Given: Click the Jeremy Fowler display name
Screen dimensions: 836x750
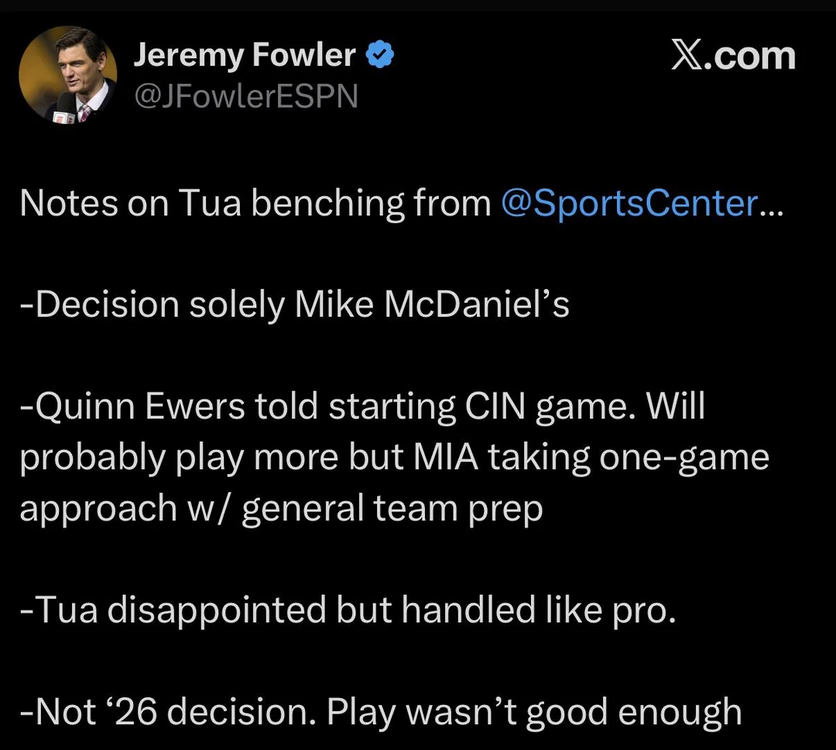Looking at the screenshot, I should 244,56.
